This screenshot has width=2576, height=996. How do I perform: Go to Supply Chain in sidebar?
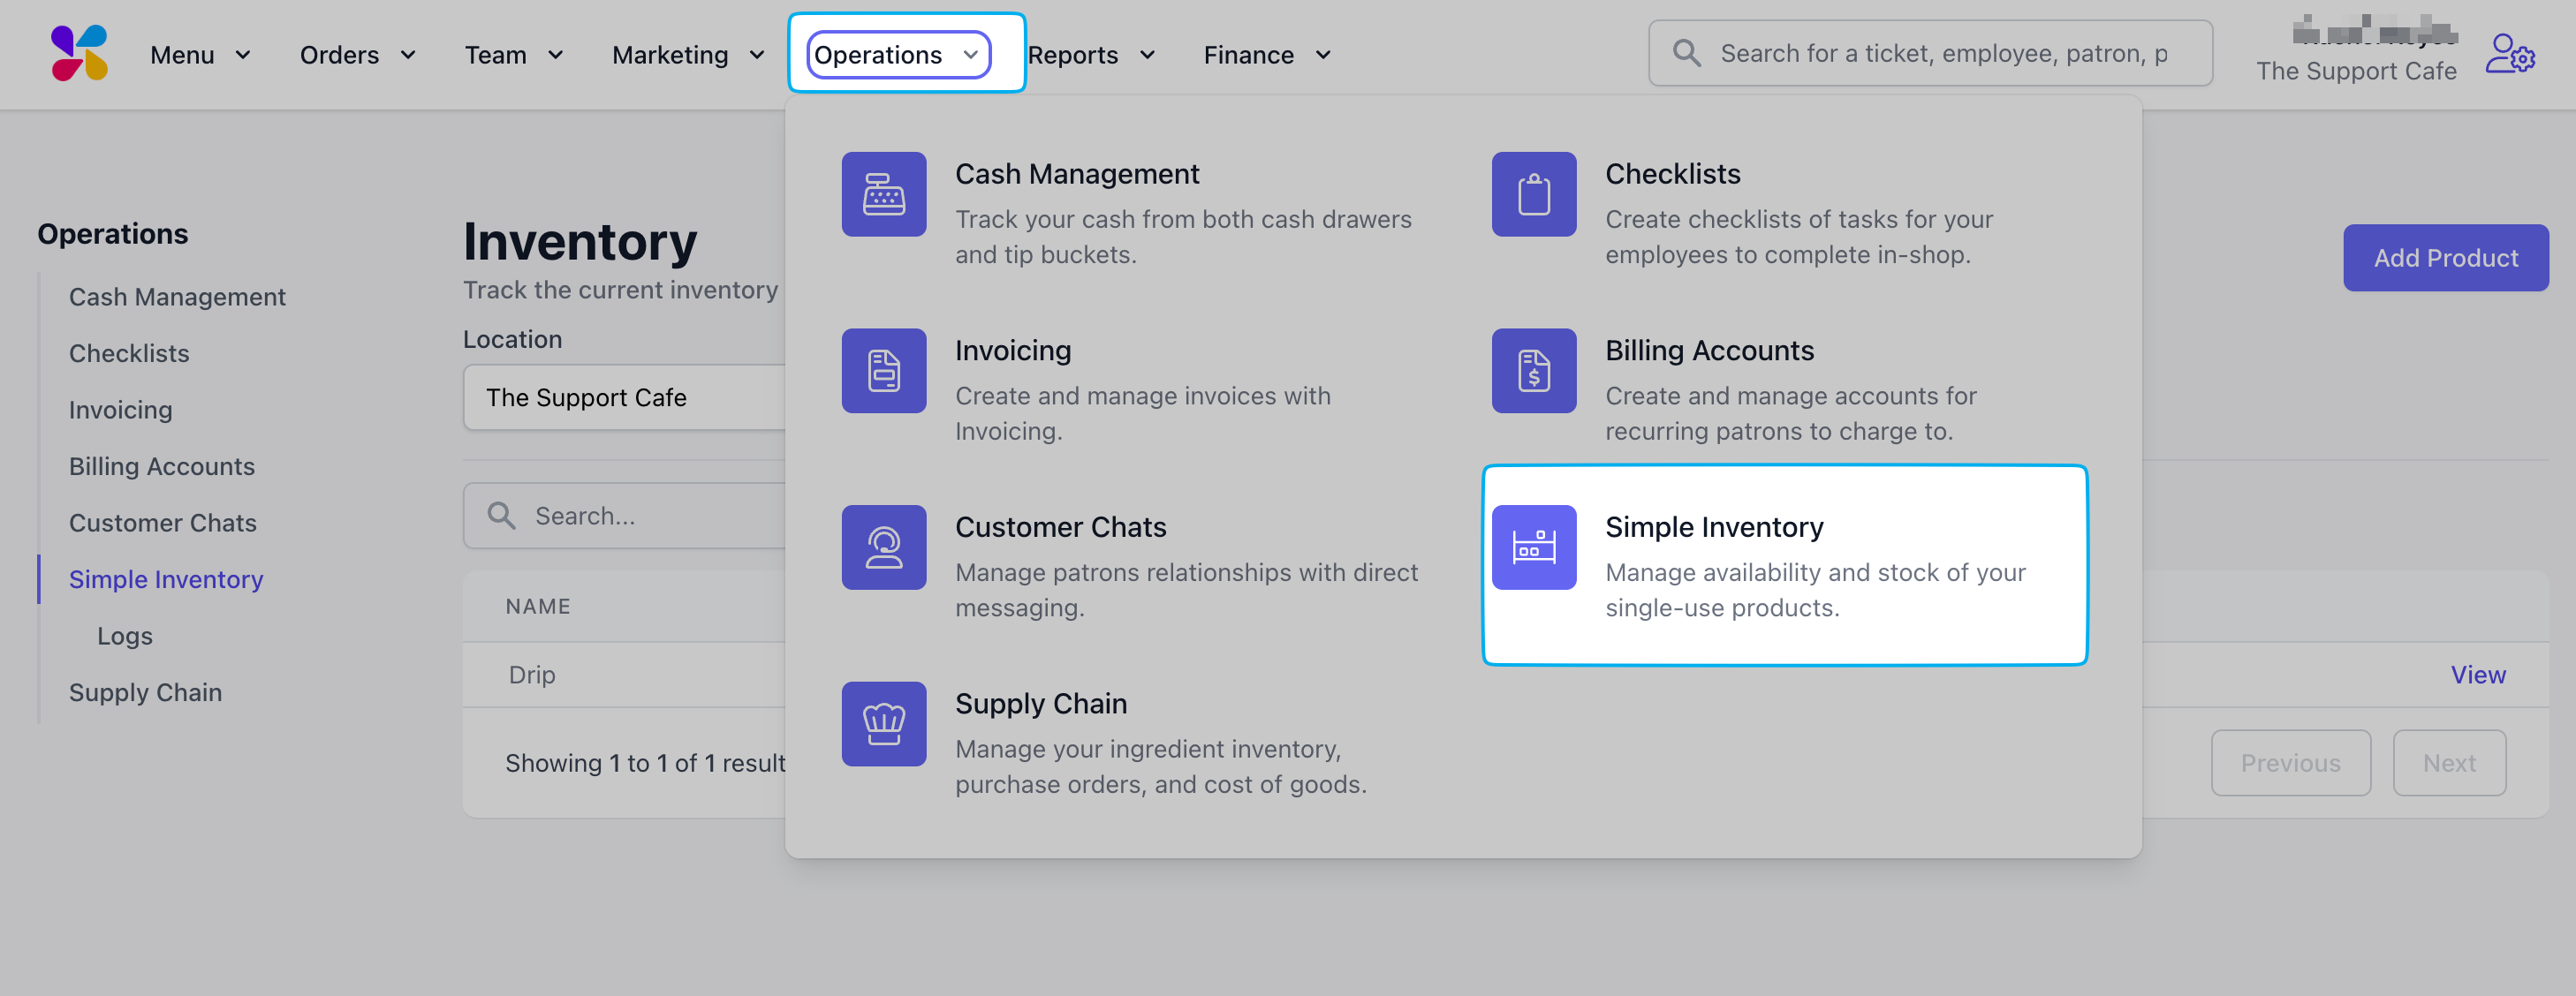click(145, 692)
